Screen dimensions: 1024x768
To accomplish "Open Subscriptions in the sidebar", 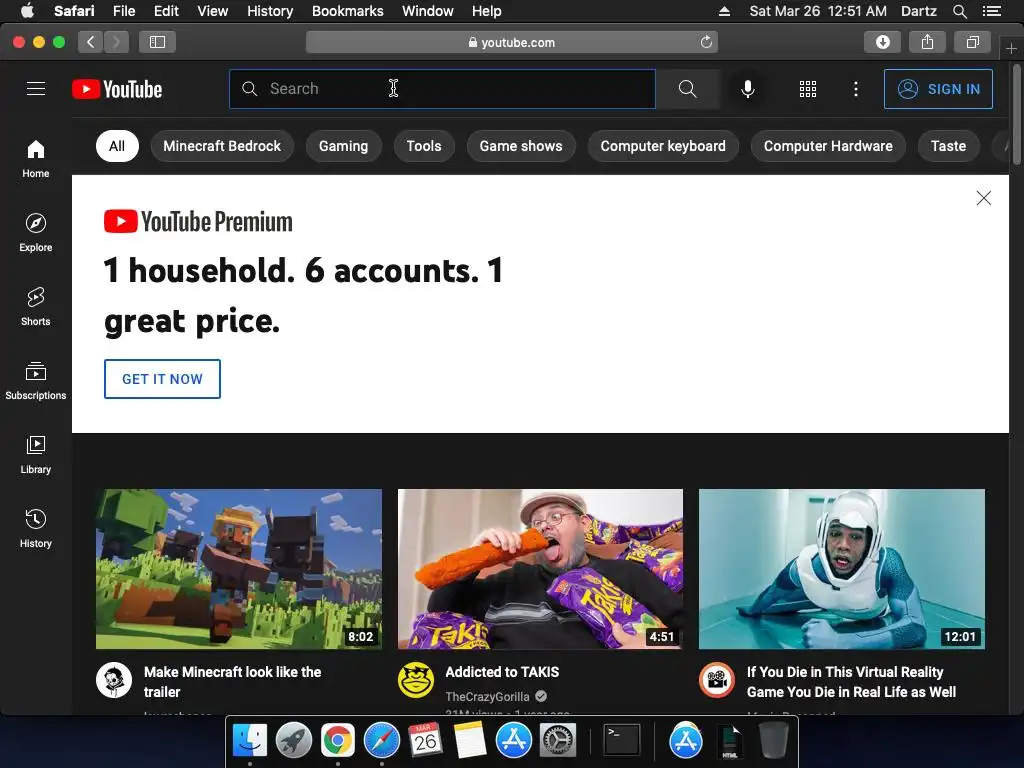I will 36,380.
